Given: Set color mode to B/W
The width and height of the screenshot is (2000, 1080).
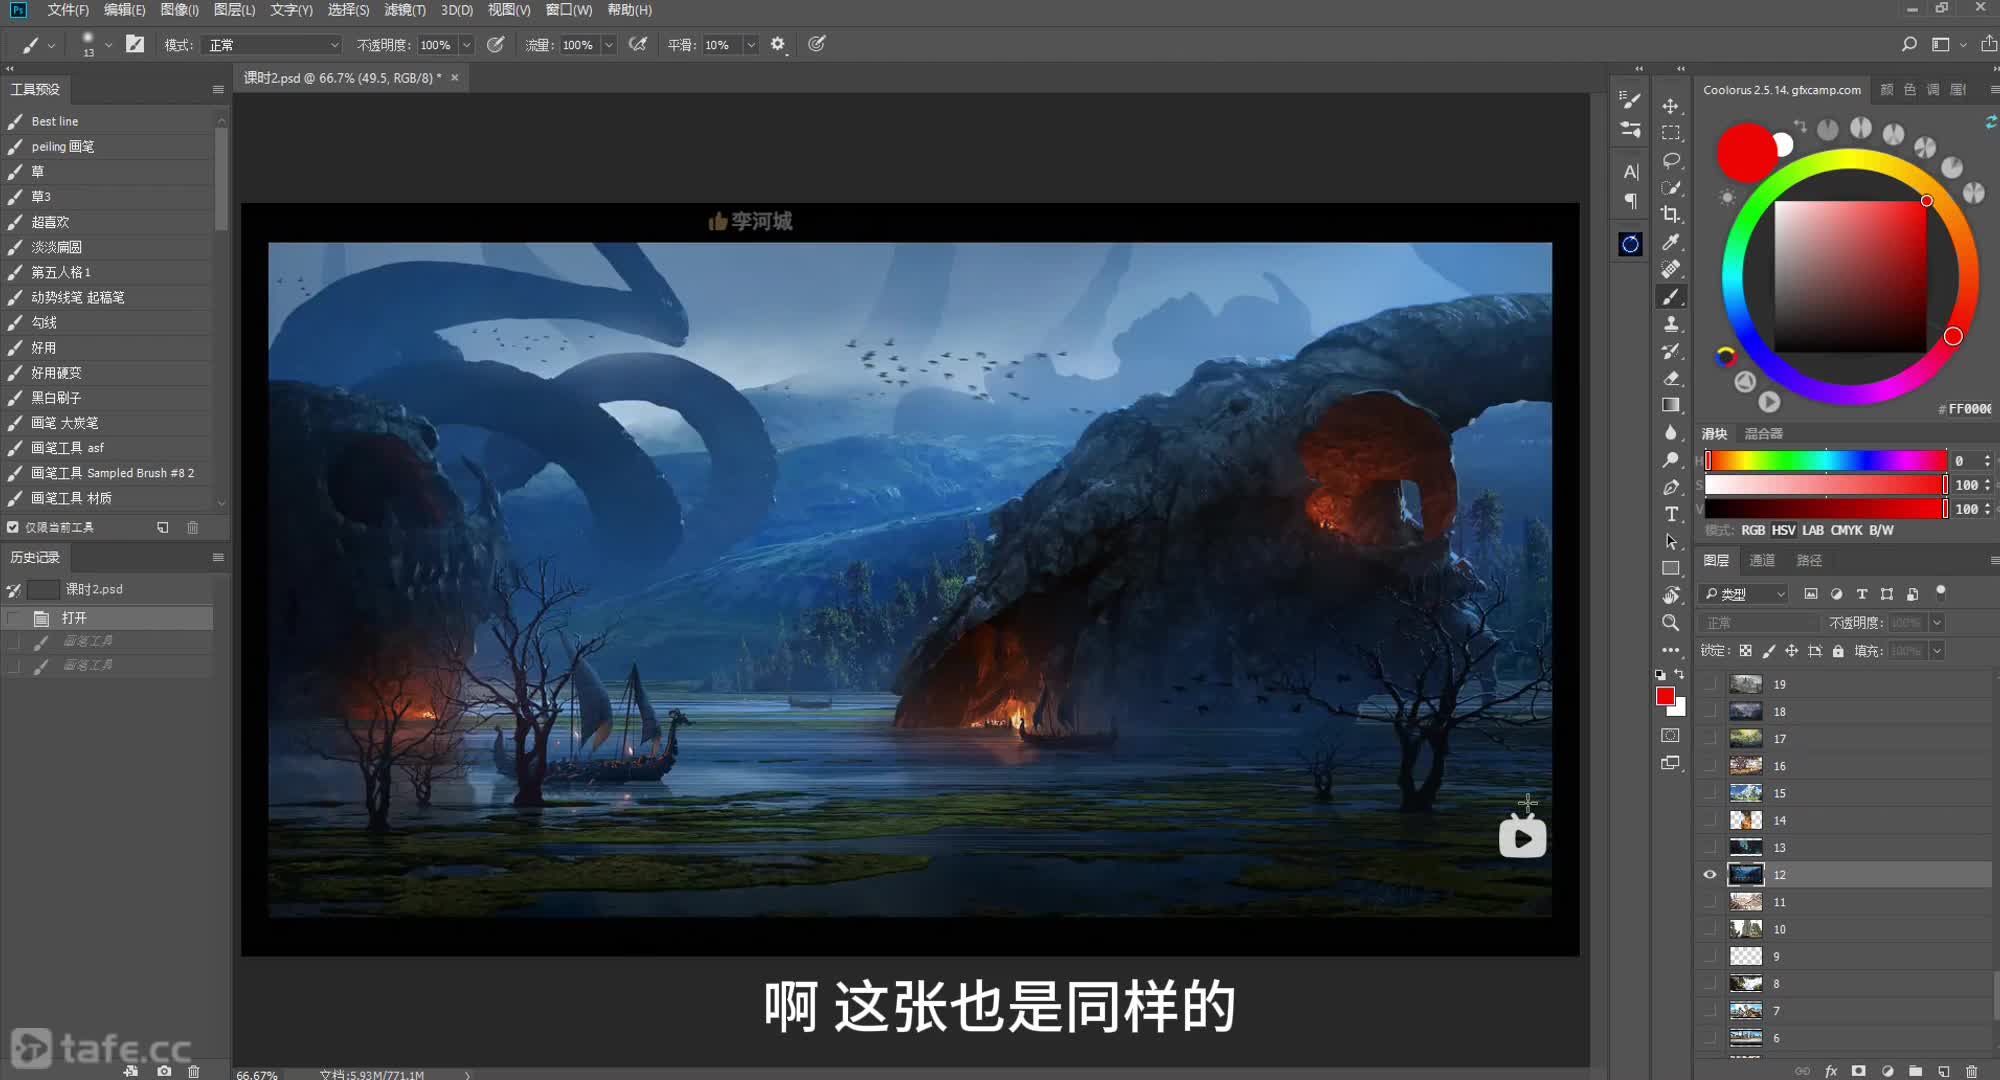Looking at the screenshot, I should [1881, 530].
